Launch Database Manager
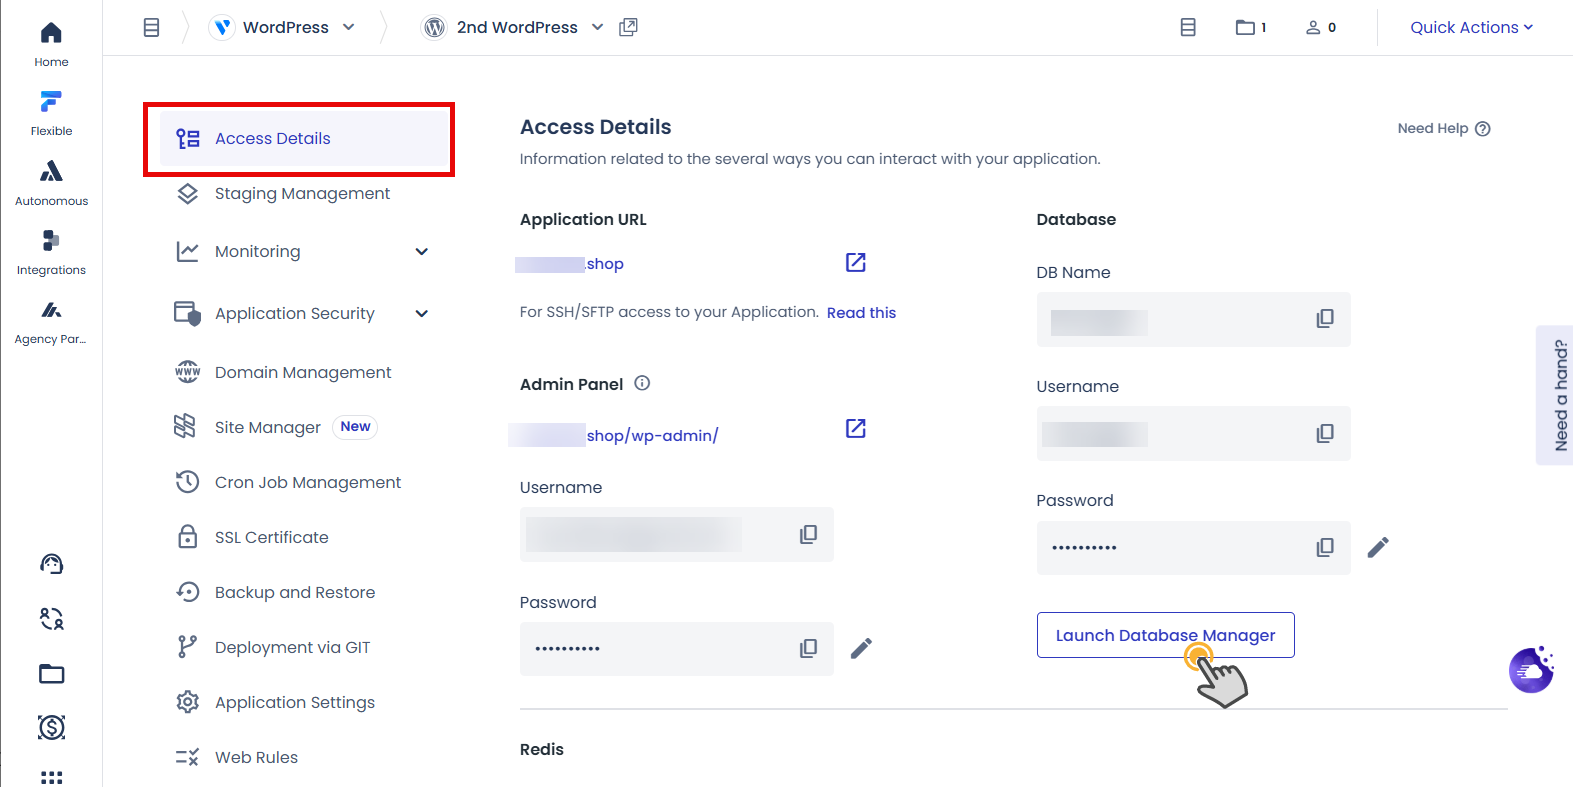The height and width of the screenshot is (787, 1573). (x=1166, y=635)
